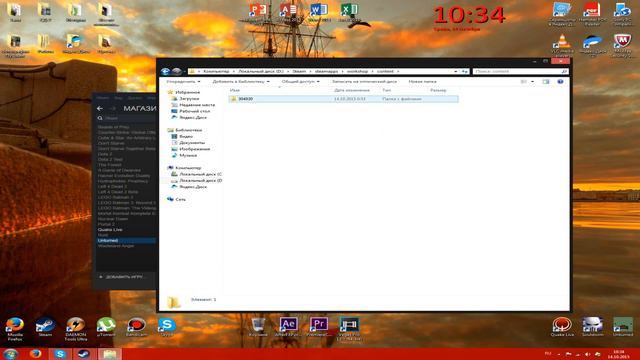
Task: Open the Vegas Pro desktop shortcut
Action: 349,328
